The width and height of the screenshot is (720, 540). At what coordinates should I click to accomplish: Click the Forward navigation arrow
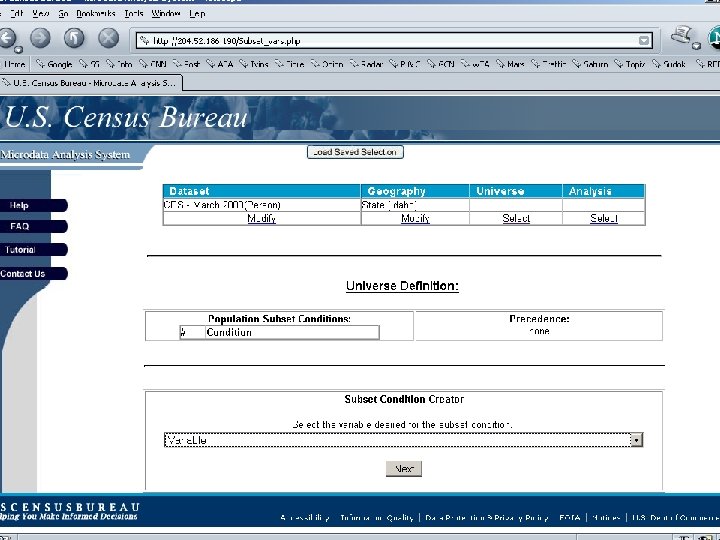(x=40, y=38)
